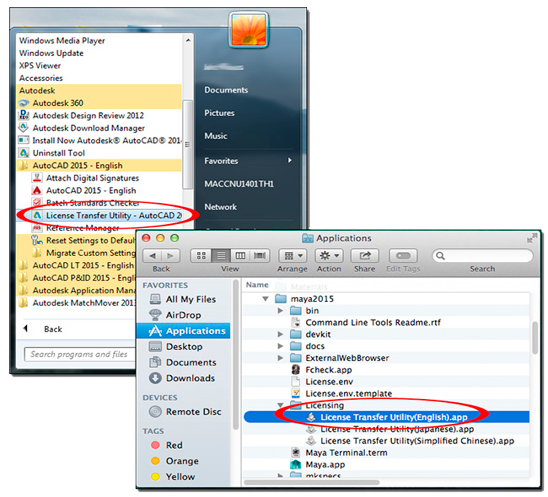
Task: Click Reset Settings to Default
Action: click(84, 240)
